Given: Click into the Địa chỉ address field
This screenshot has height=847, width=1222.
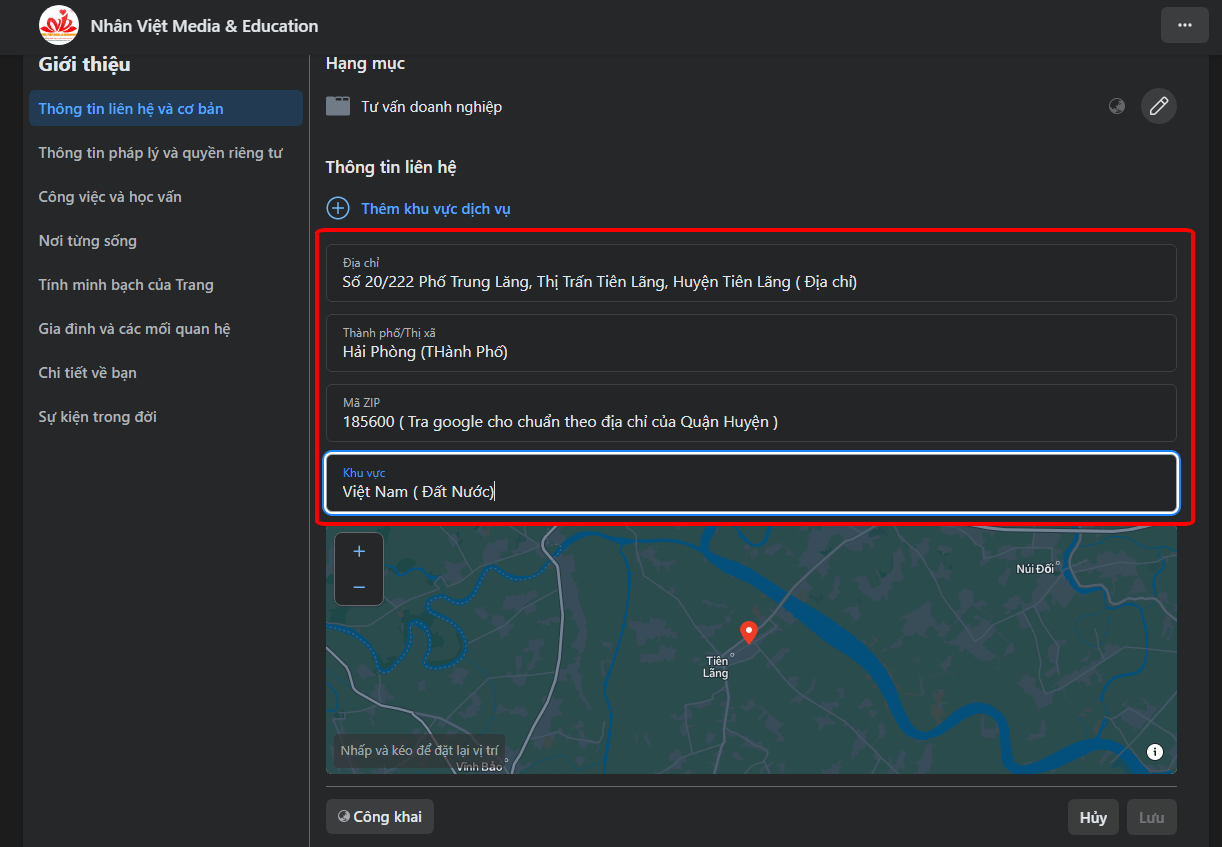Looking at the screenshot, I should [751, 273].
